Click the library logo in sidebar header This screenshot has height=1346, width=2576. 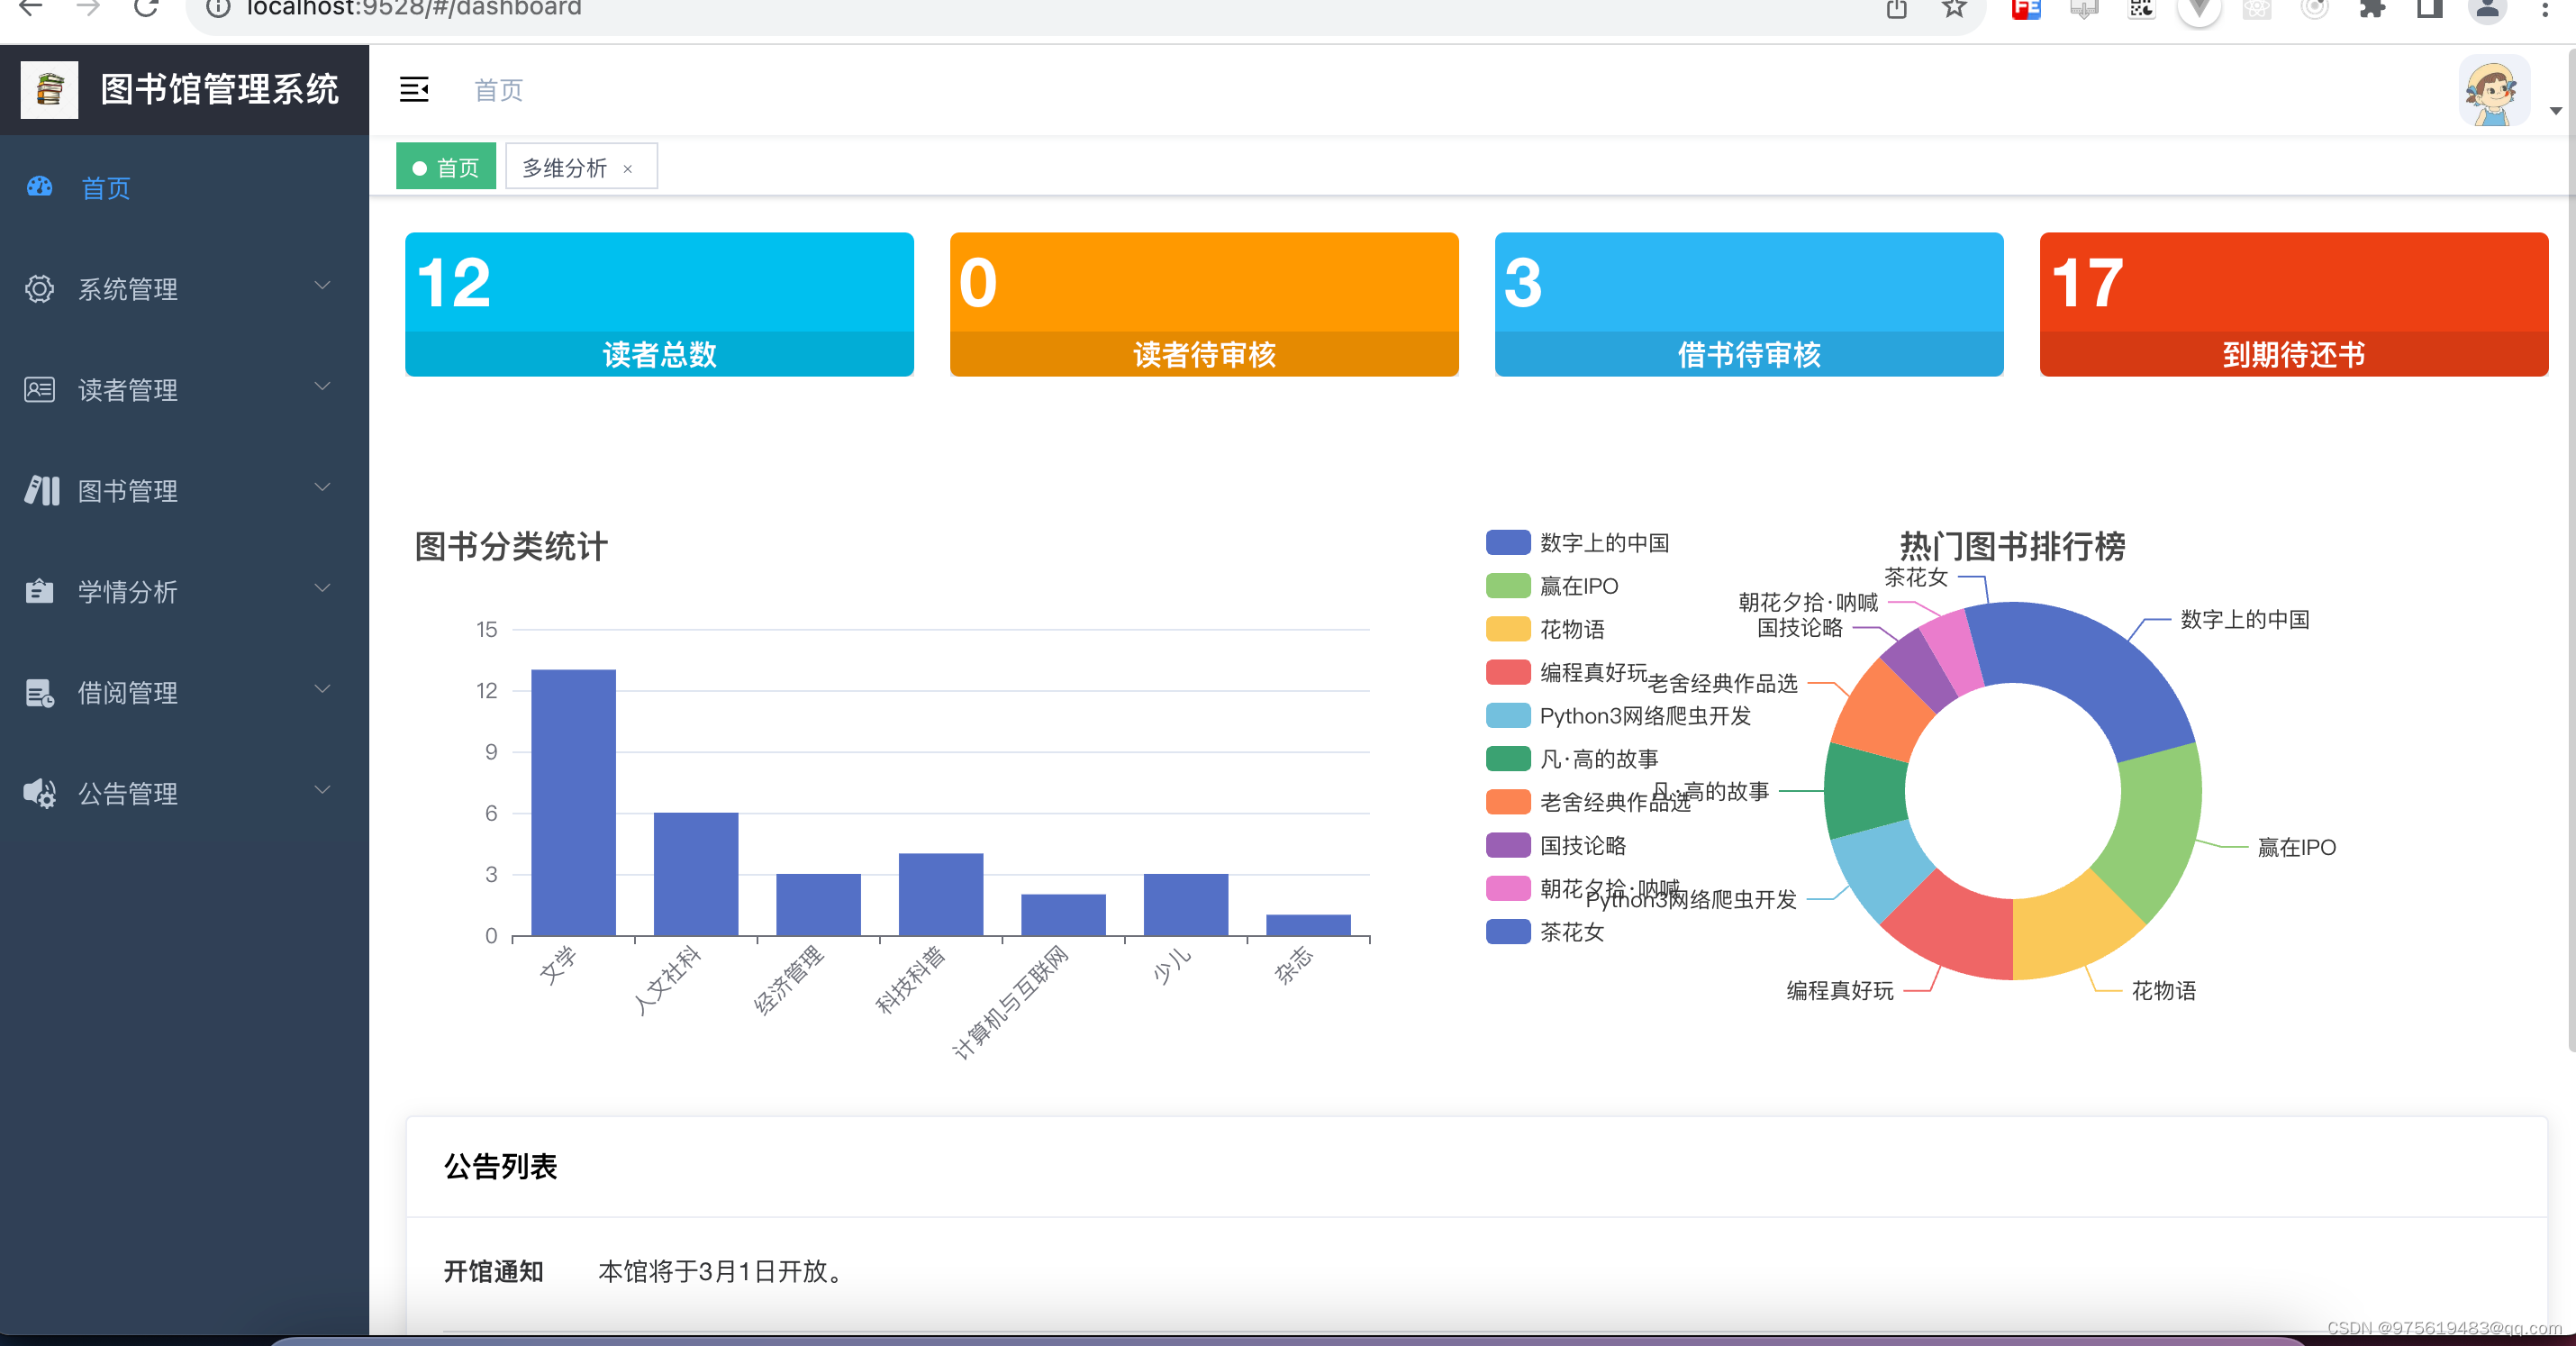tap(49, 90)
